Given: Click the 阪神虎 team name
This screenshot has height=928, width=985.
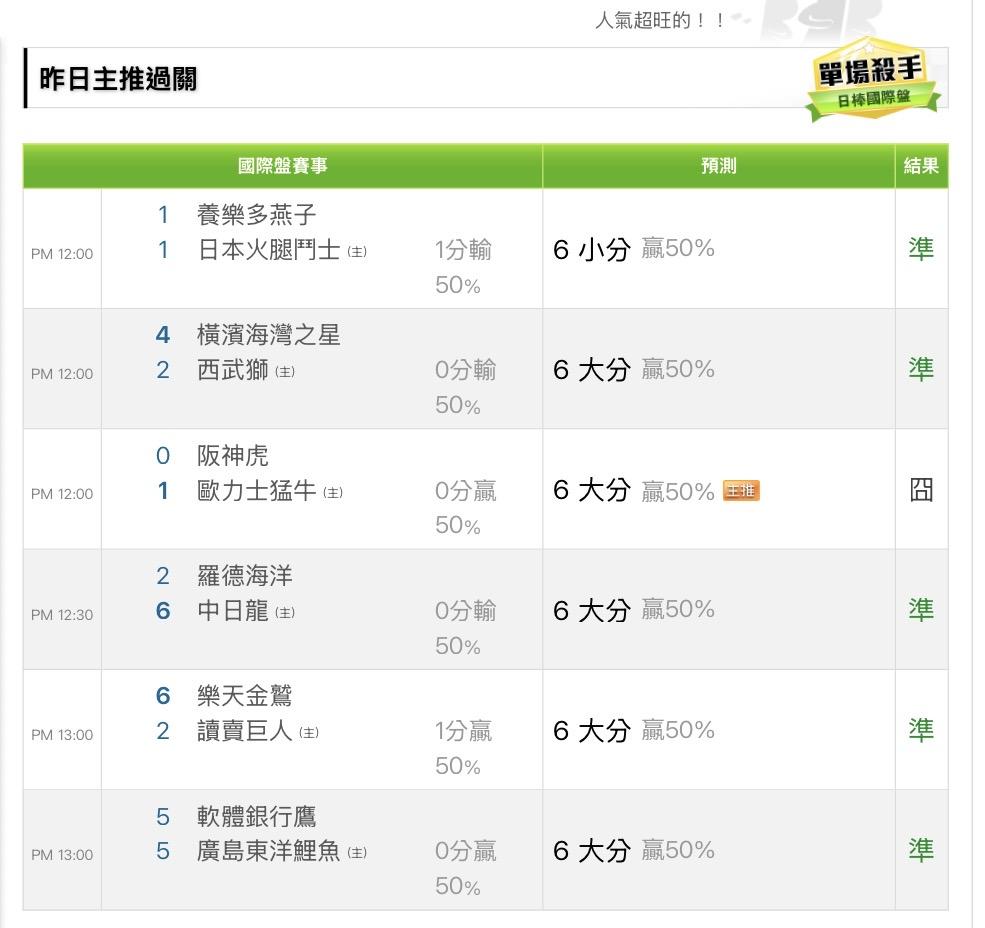Looking at the screenshot, I should click(233, 456).
